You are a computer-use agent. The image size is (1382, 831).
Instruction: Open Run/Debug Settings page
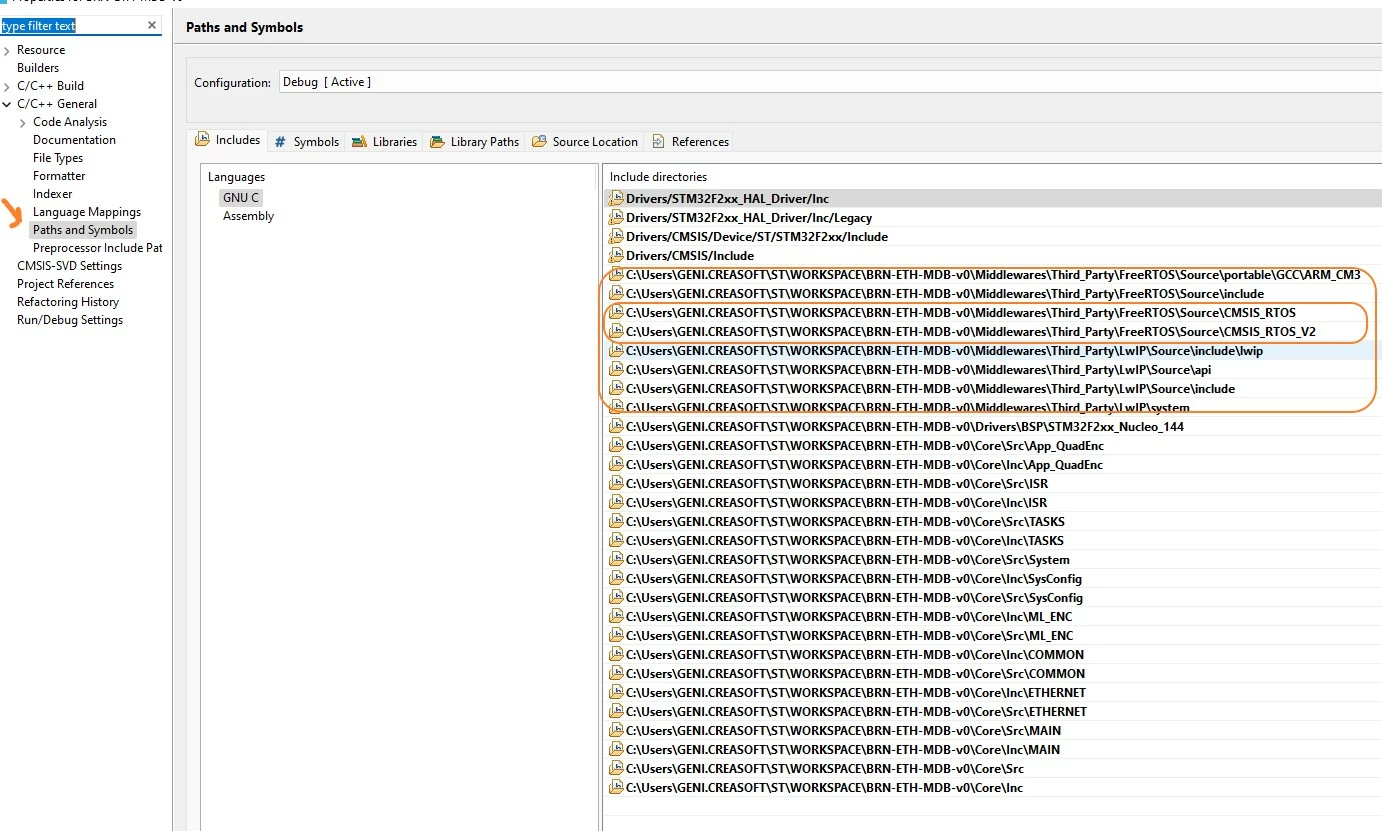pyautogui.click(x=70, y=320)
